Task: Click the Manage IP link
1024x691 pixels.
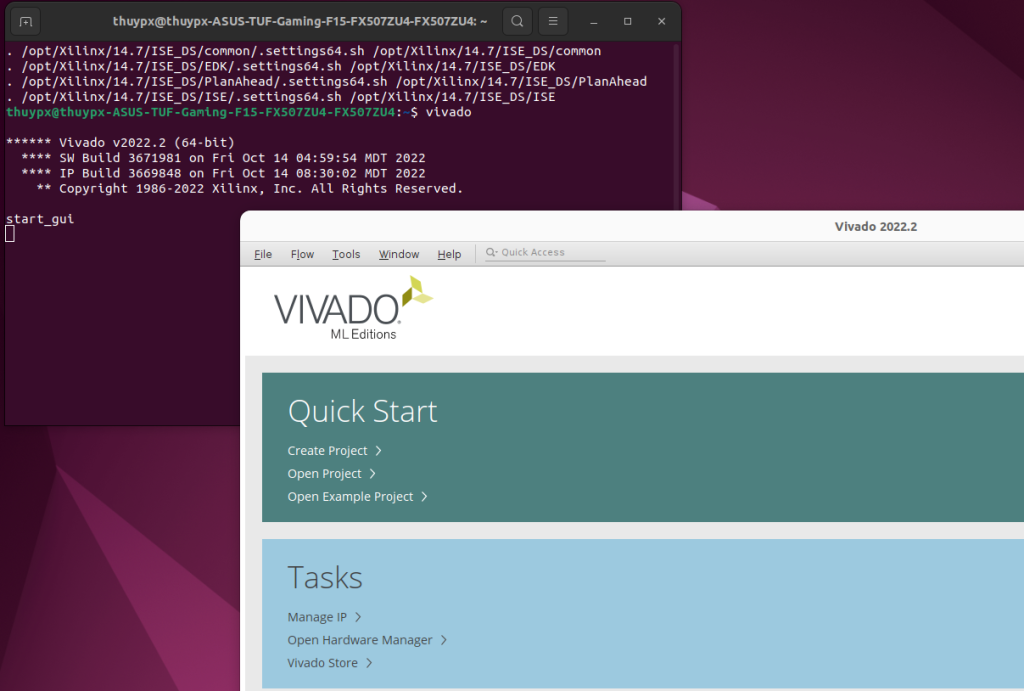Action: tap(317, 617)
